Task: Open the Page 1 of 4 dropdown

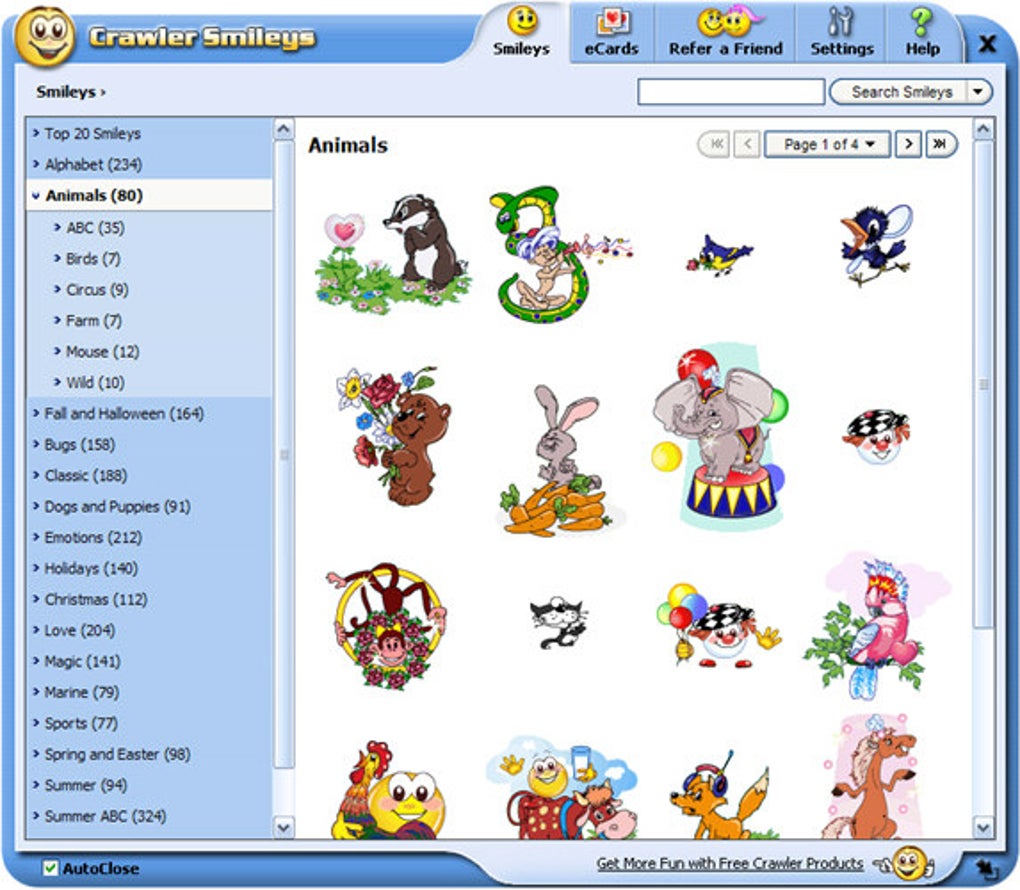Action: [826, 143]
